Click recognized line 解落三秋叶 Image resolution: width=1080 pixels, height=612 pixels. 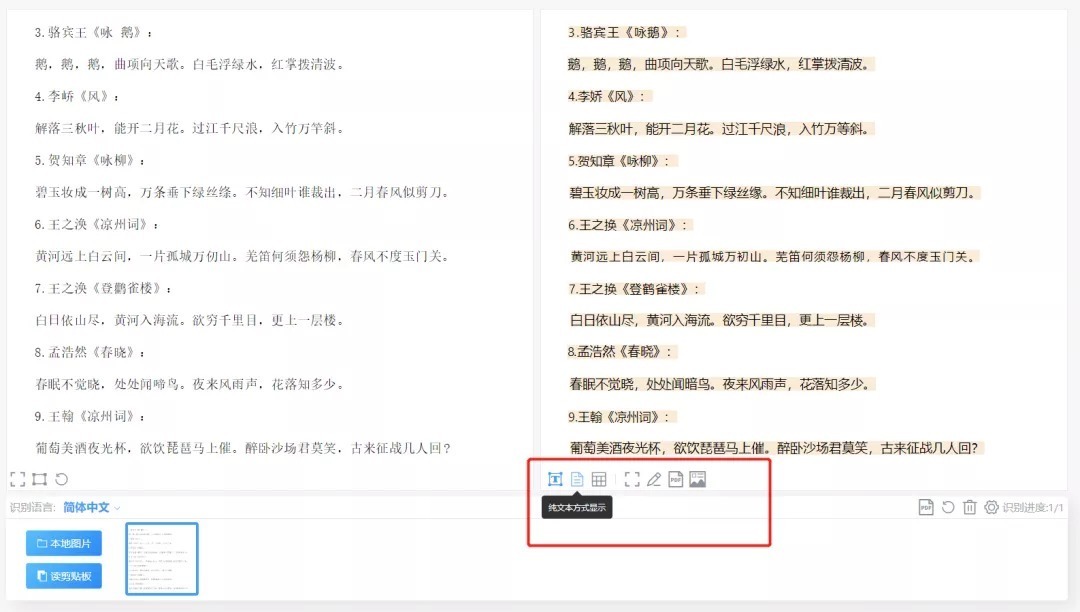(x=721, y=129)
